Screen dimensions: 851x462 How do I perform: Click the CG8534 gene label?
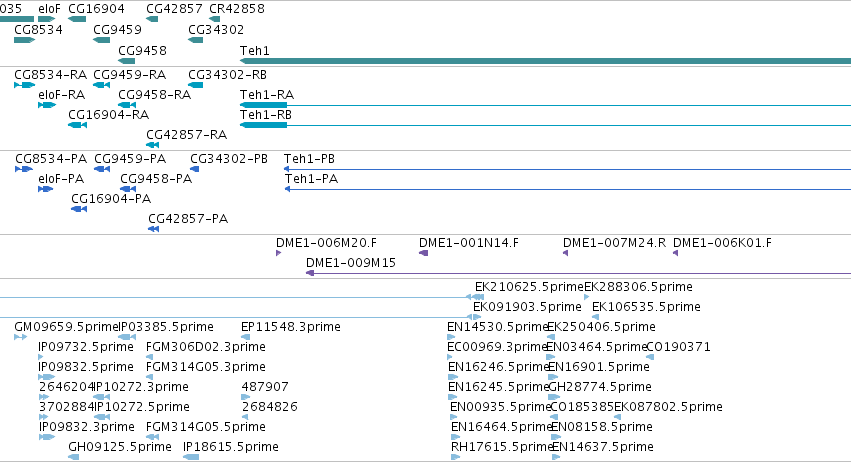tap(38, 30)
